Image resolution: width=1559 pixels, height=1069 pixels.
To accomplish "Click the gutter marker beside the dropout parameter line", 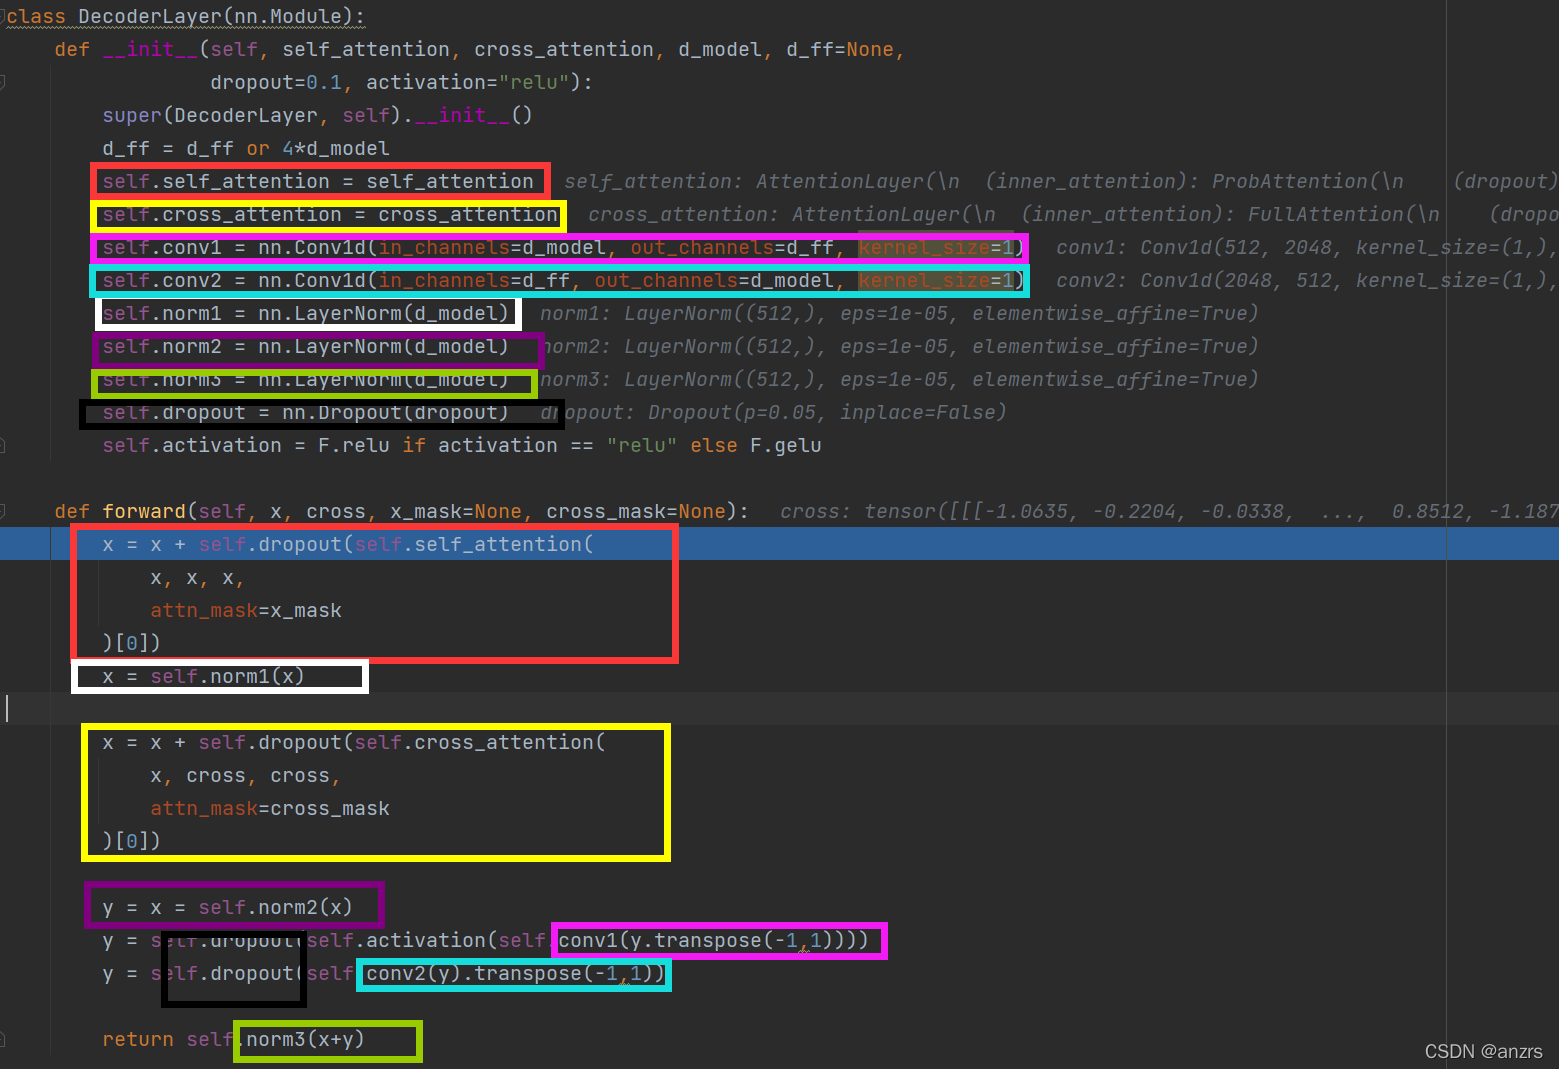I will pos(6,83).
